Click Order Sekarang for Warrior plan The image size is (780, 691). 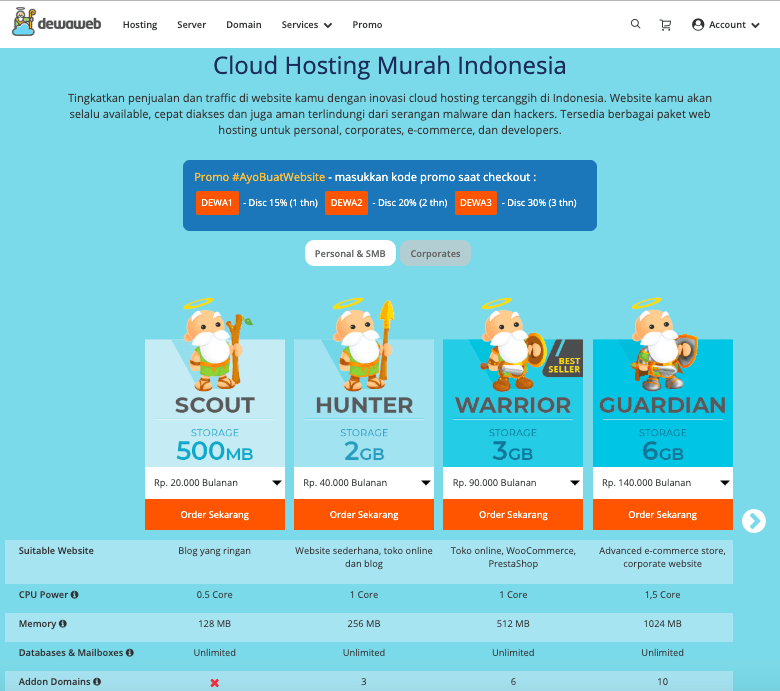pos(513,514)
